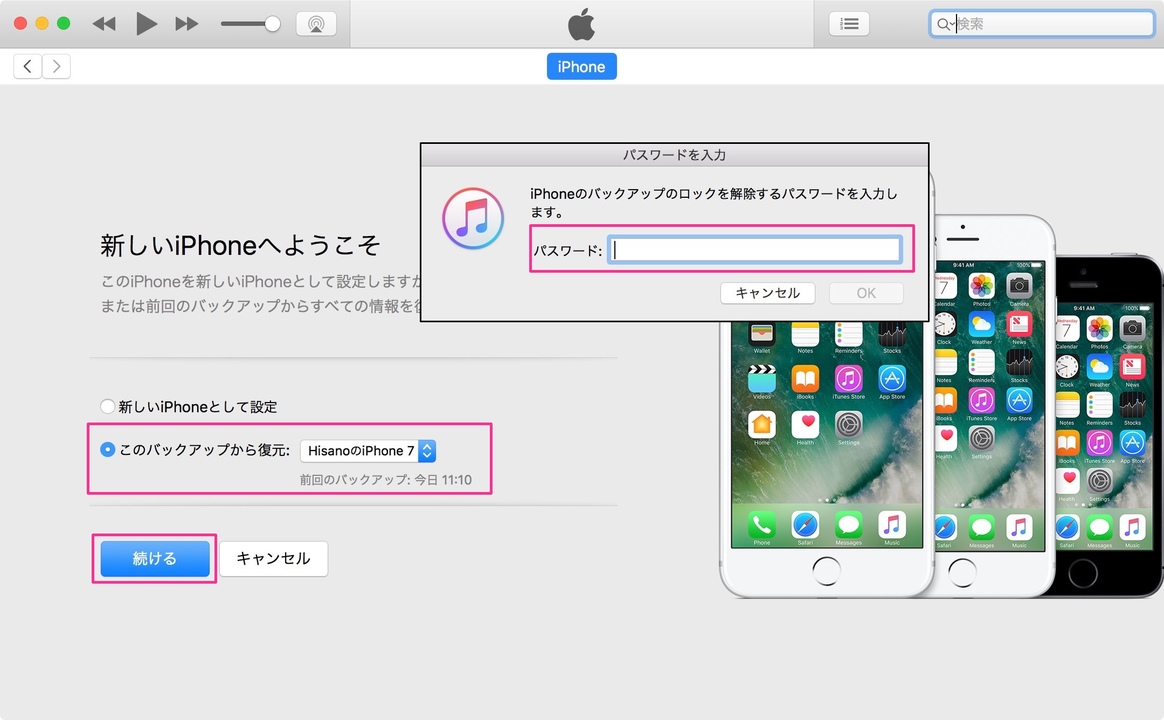This screenshot has width=1164, height=720.
Task: Click the 前回のバックアップ: 今日 11:10 text
Action: 386,480
